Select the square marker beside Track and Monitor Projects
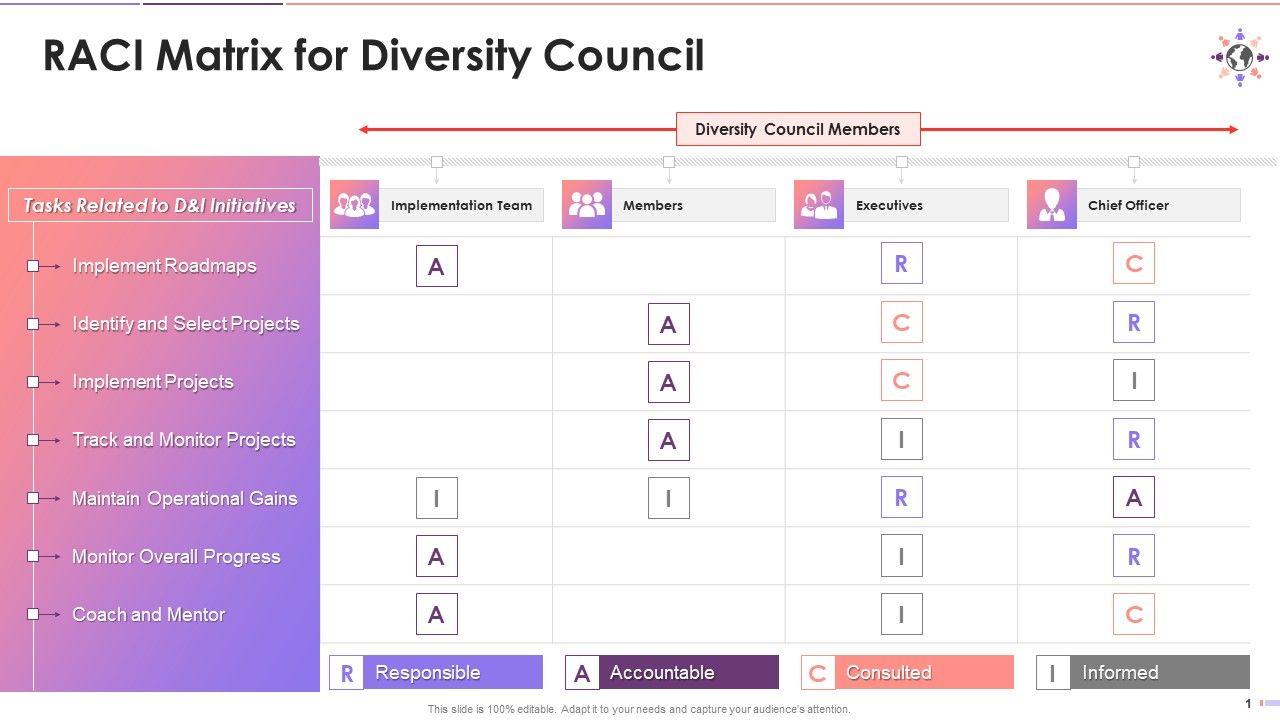1280x720 pixels. pos(33,440)
